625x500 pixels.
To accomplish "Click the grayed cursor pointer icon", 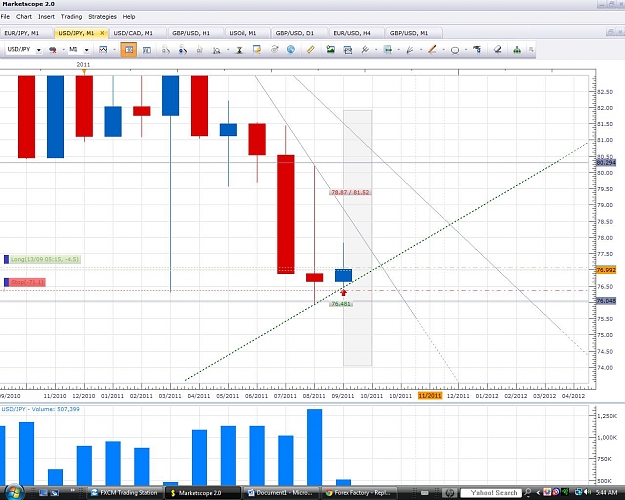I will pos(200,50).
